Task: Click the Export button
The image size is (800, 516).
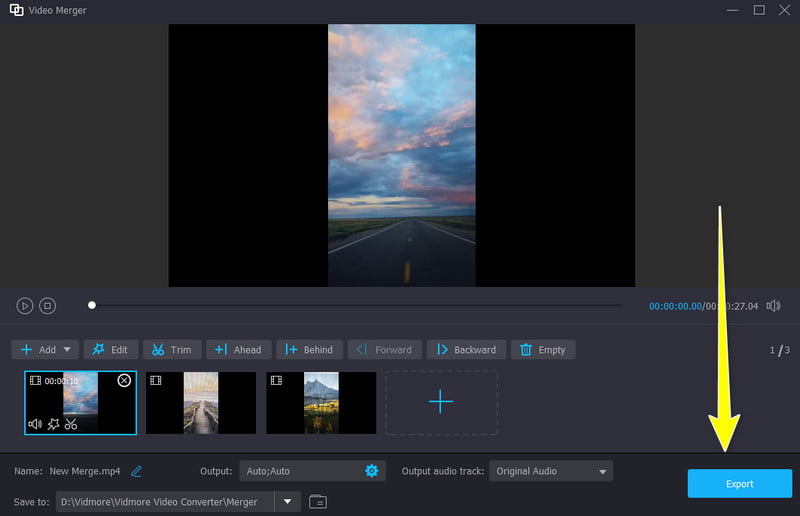Action: pos(740,483)
